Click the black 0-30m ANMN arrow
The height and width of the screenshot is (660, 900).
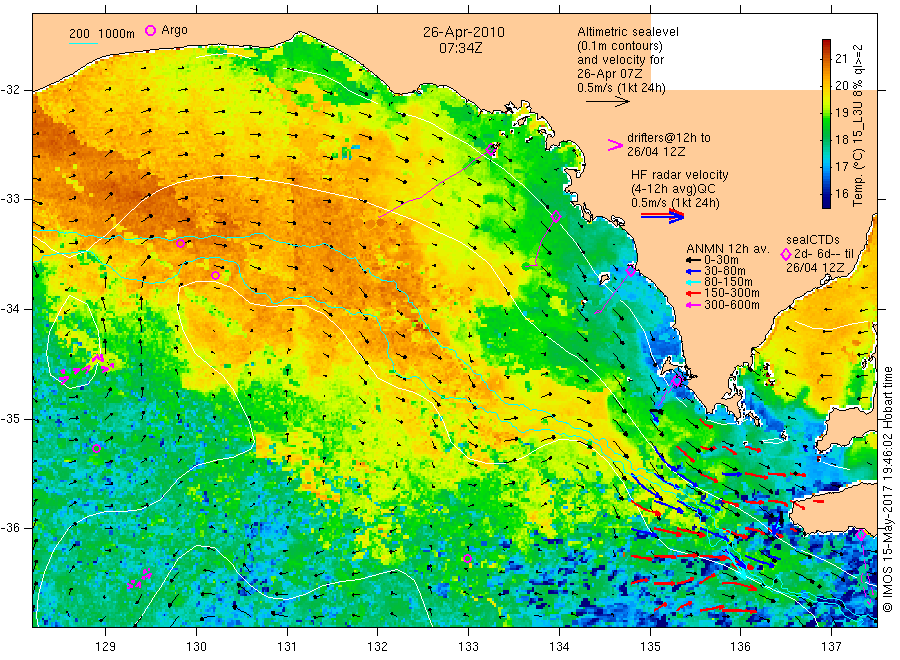point(693,260)
